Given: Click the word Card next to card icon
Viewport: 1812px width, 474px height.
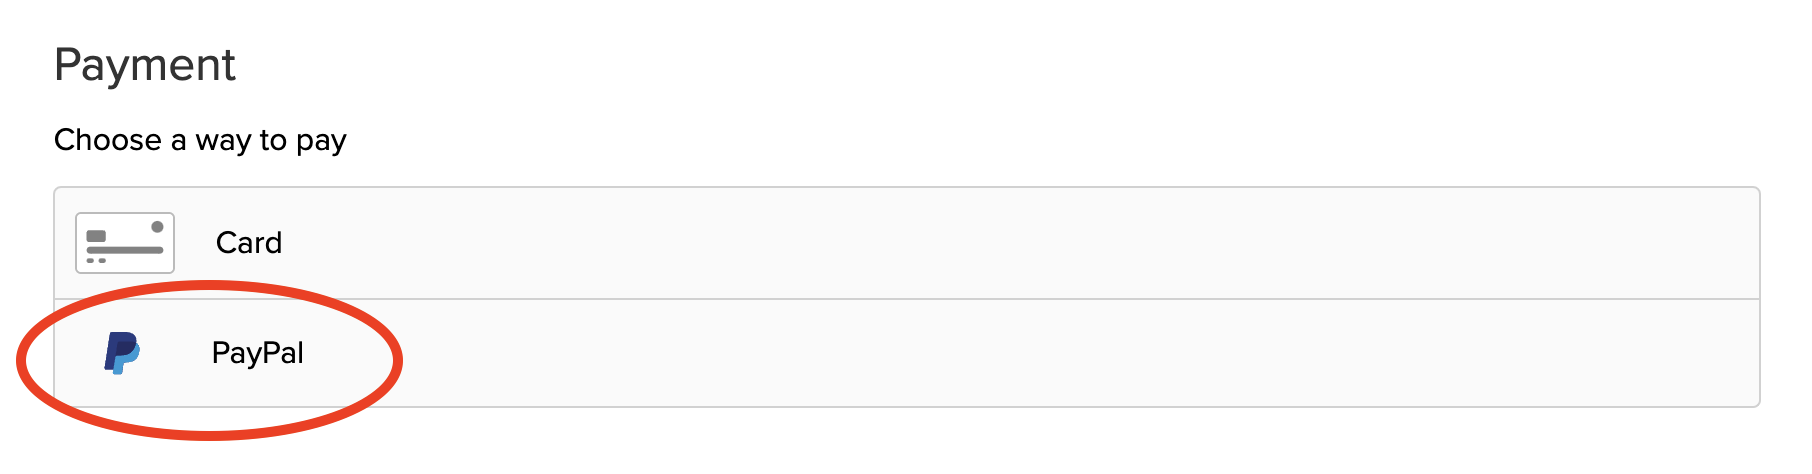Looking at the screenshot, I should pos(249,243).
